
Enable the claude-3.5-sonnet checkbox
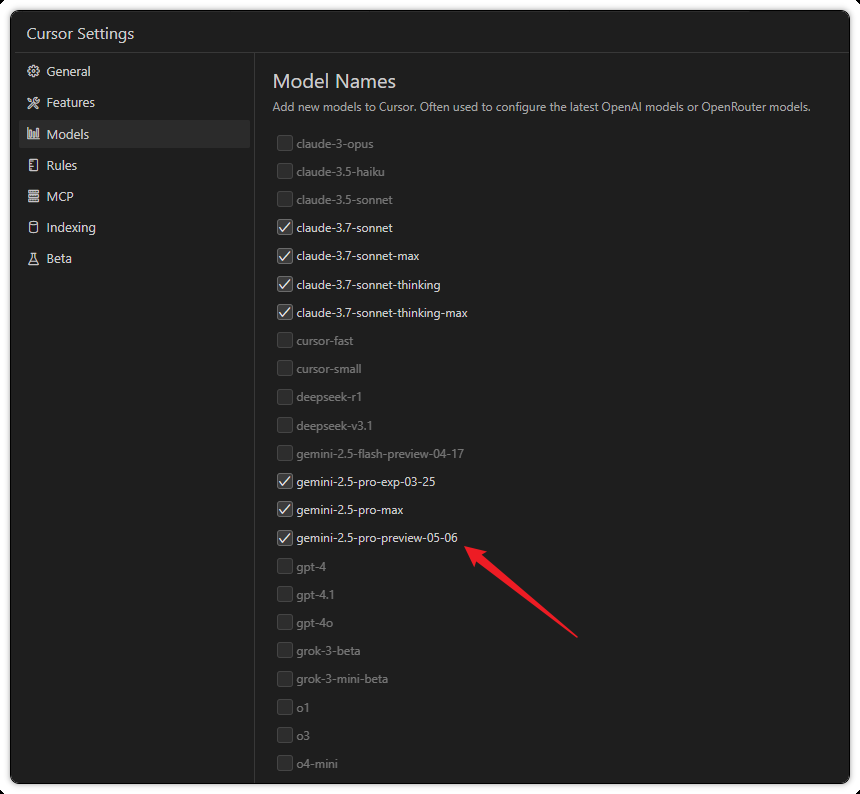pyautogui.click(x=285, y=199)
